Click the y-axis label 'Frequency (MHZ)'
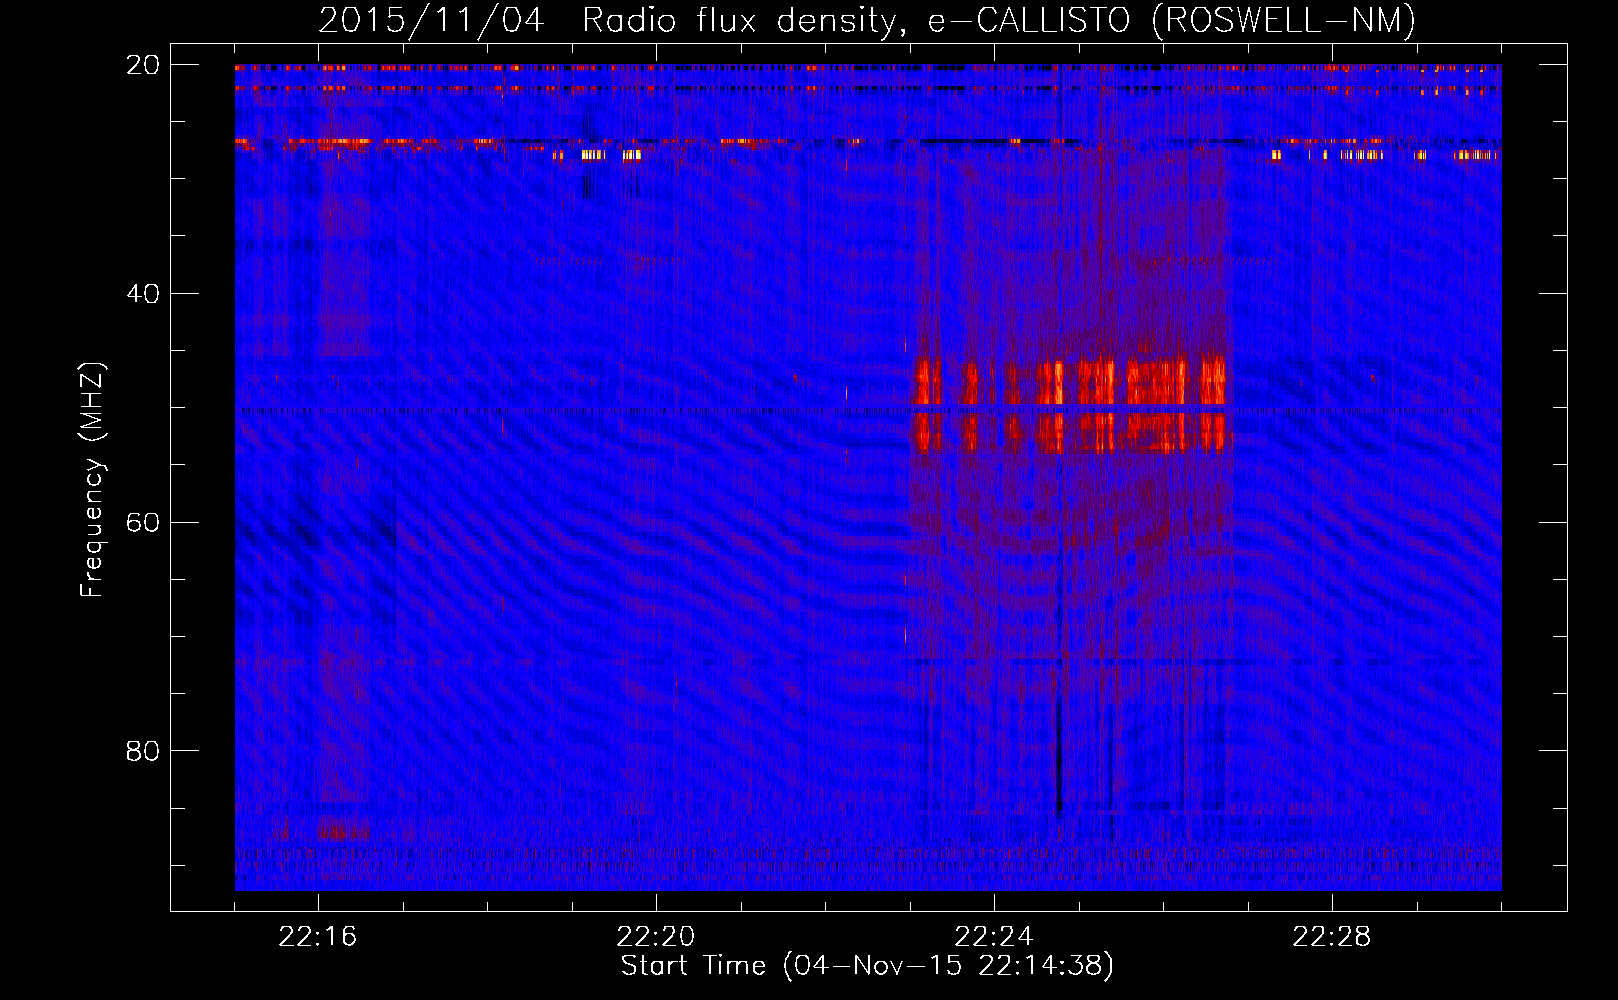The height and width of the screenshot is (1000, 1618). point(92,480)
